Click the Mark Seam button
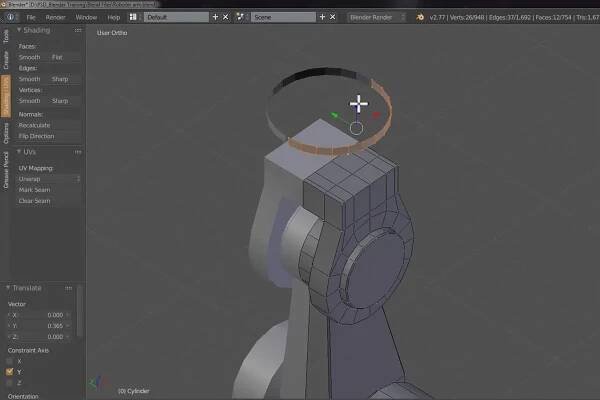Image resolution: width=600 pixels, height=400 pixels. [45, 189]
